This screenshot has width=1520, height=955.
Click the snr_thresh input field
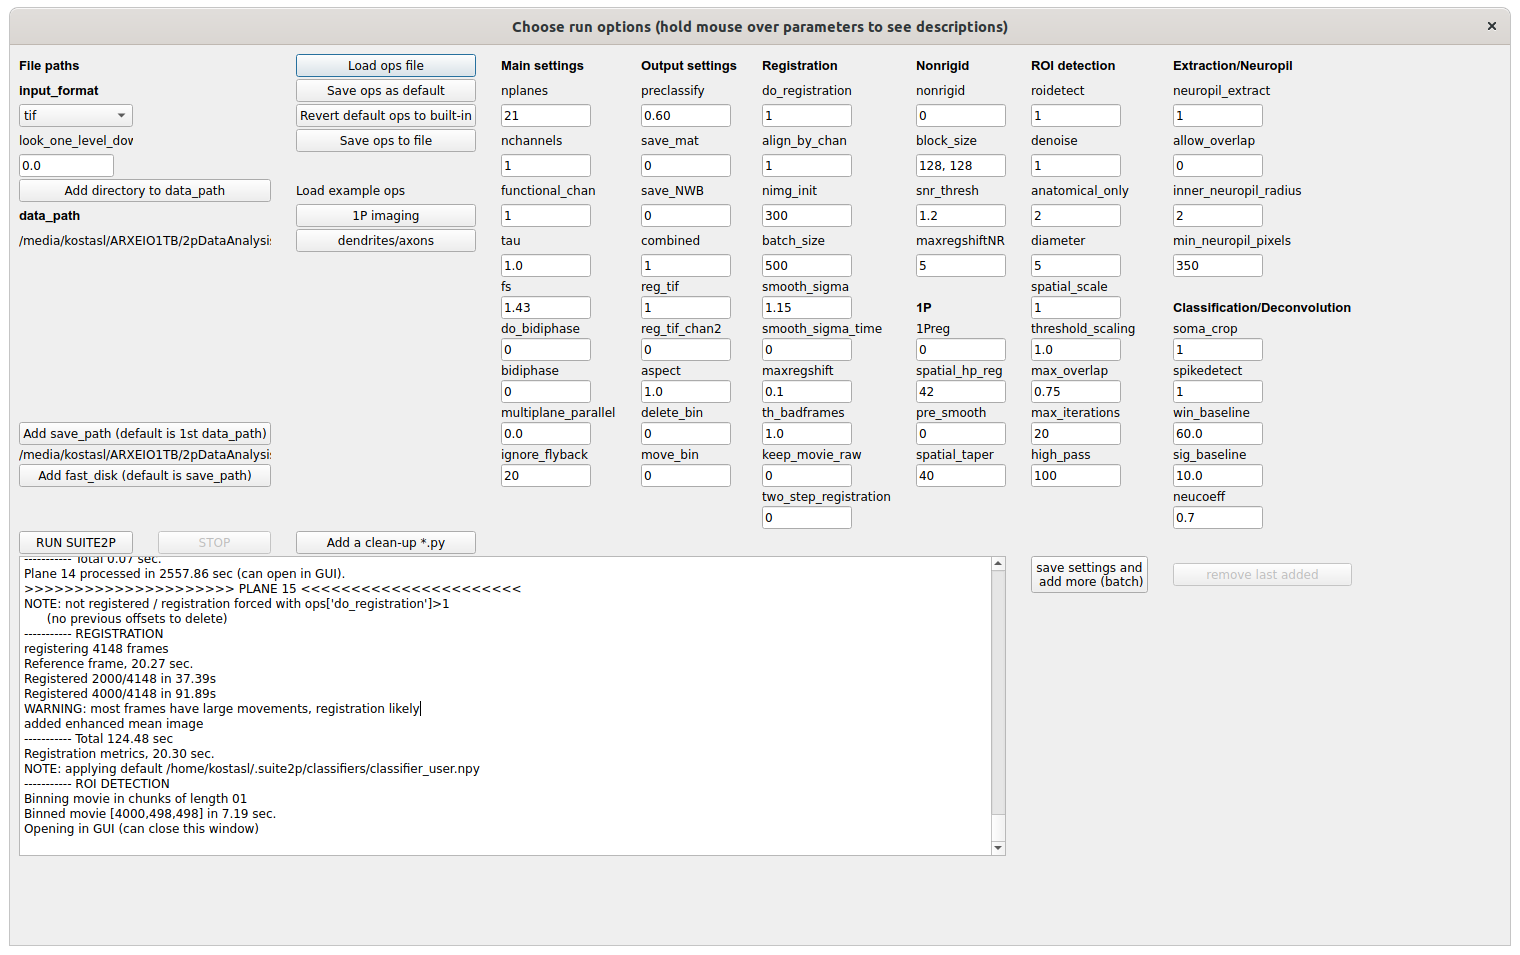click(960, 215)
